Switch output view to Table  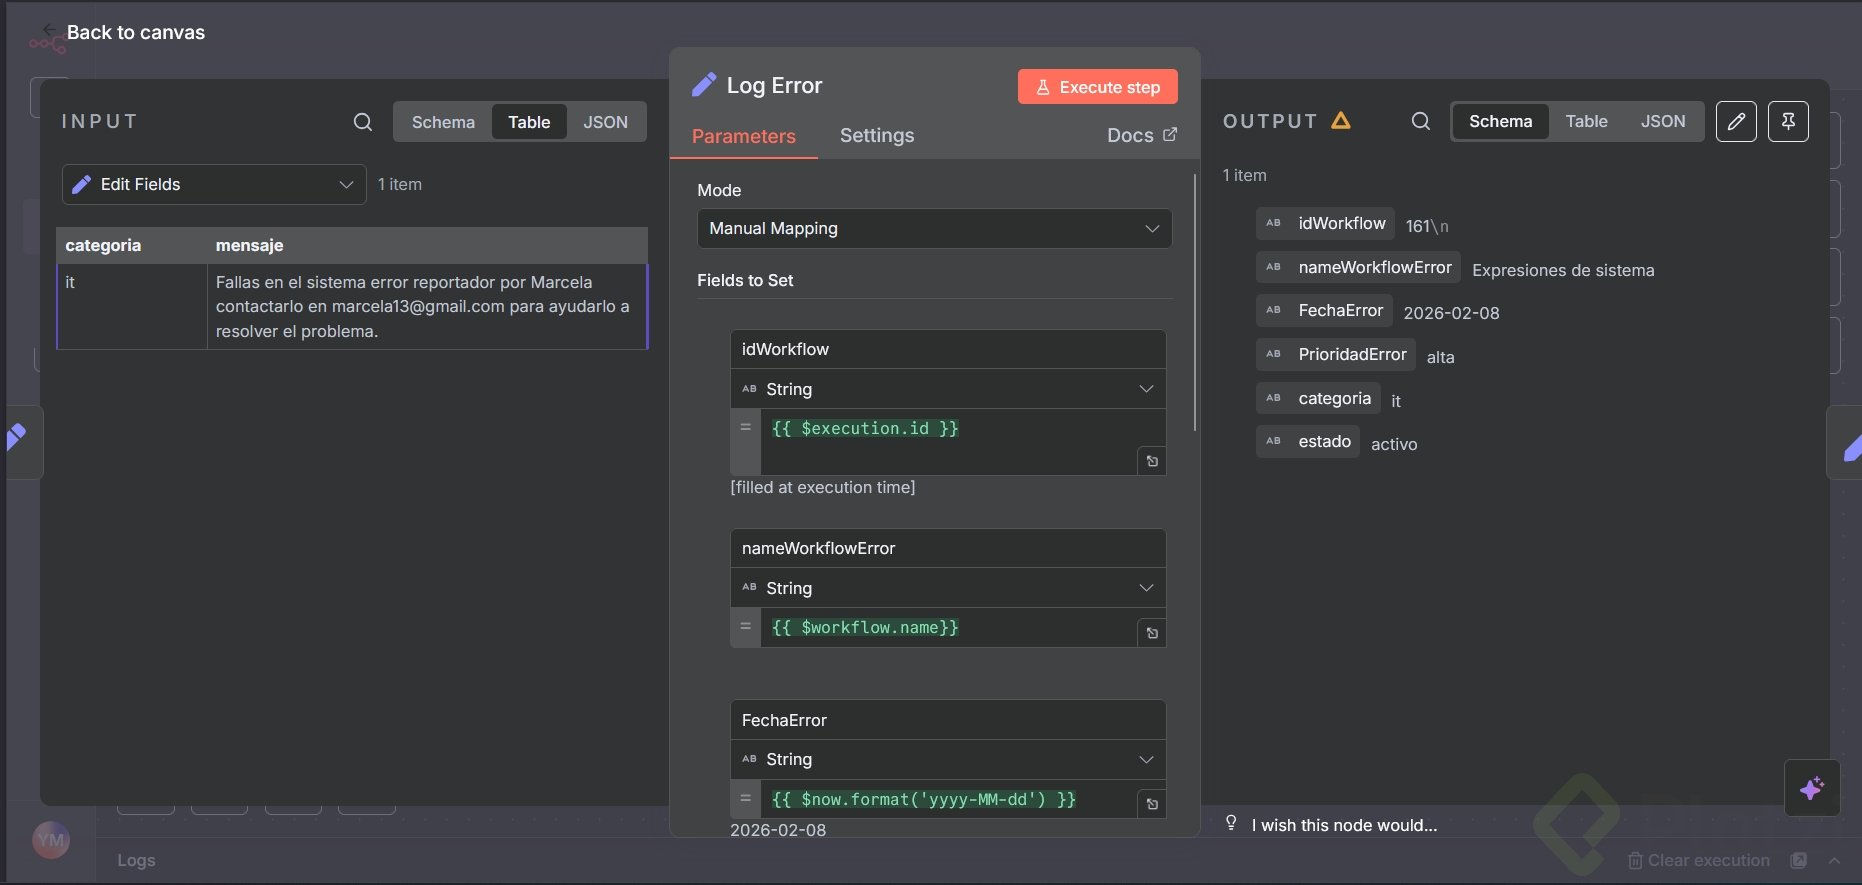(1586, 122)
